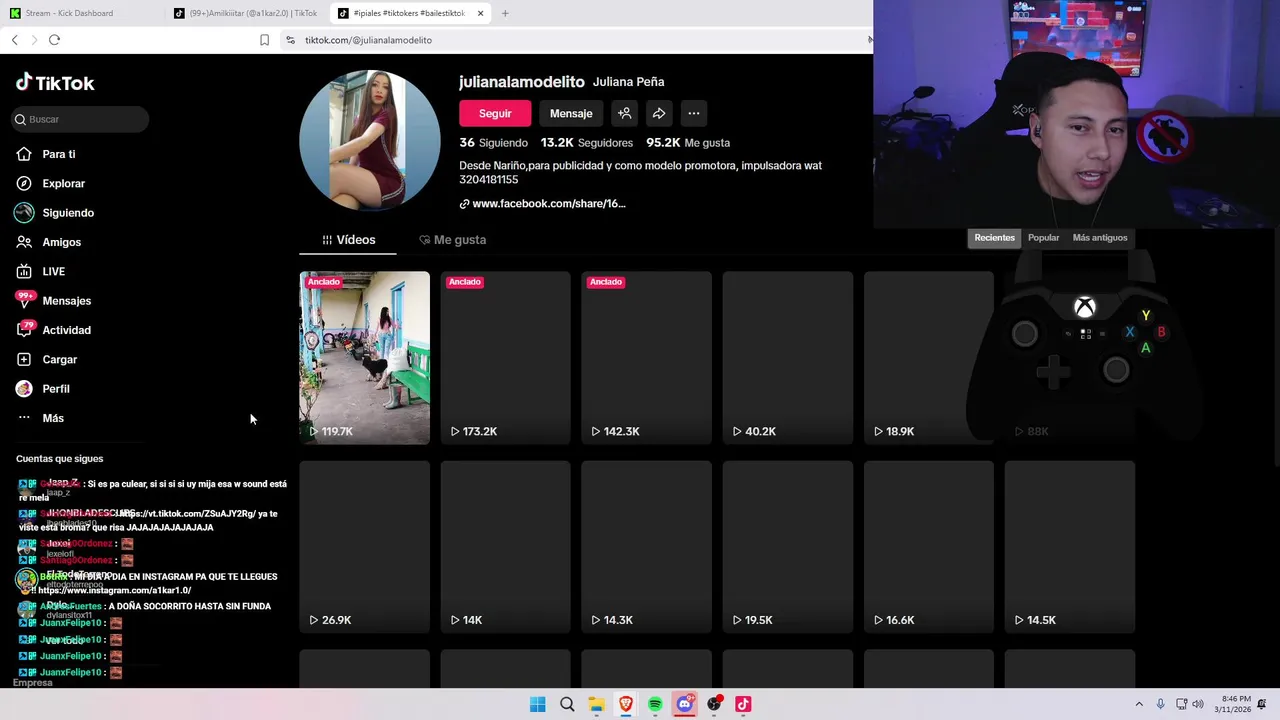
Task: Open pinned video with 119.7K views
Action: tap(365, 358)
